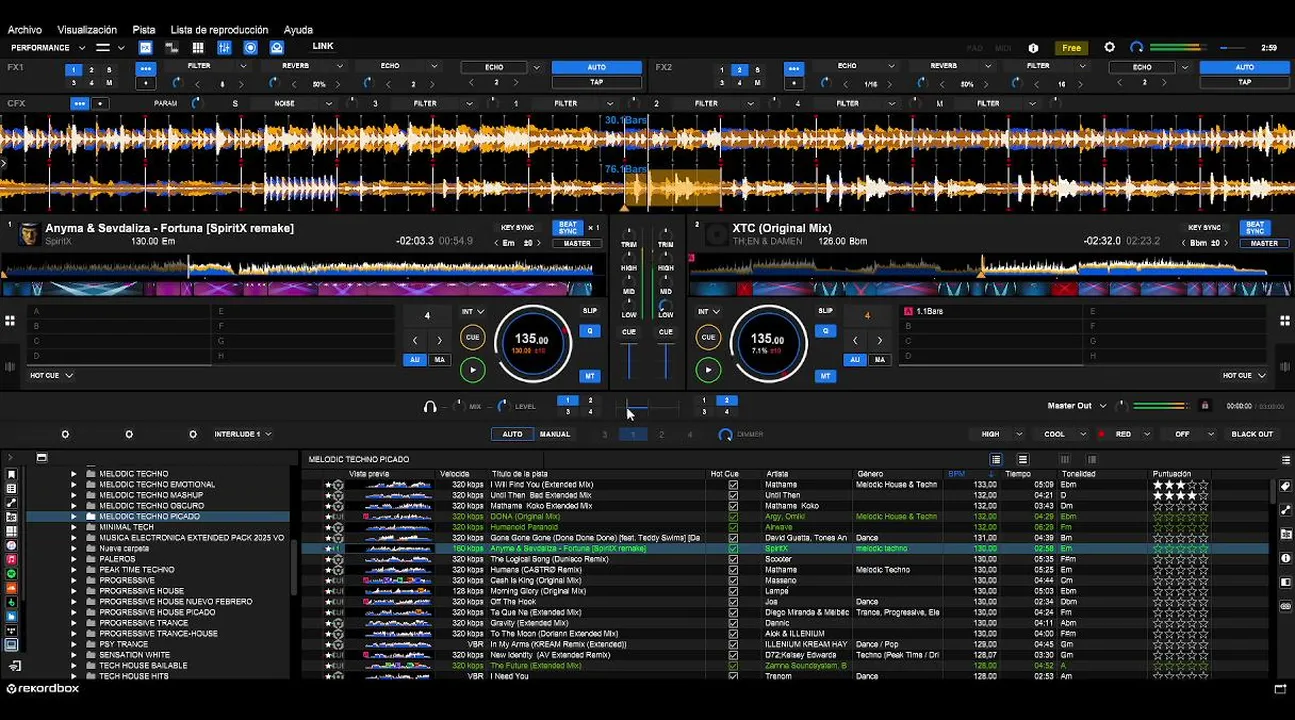Select FX1 channel 2 assign button
This screenshot has width=1295, height=720.
tap(91, 70)
